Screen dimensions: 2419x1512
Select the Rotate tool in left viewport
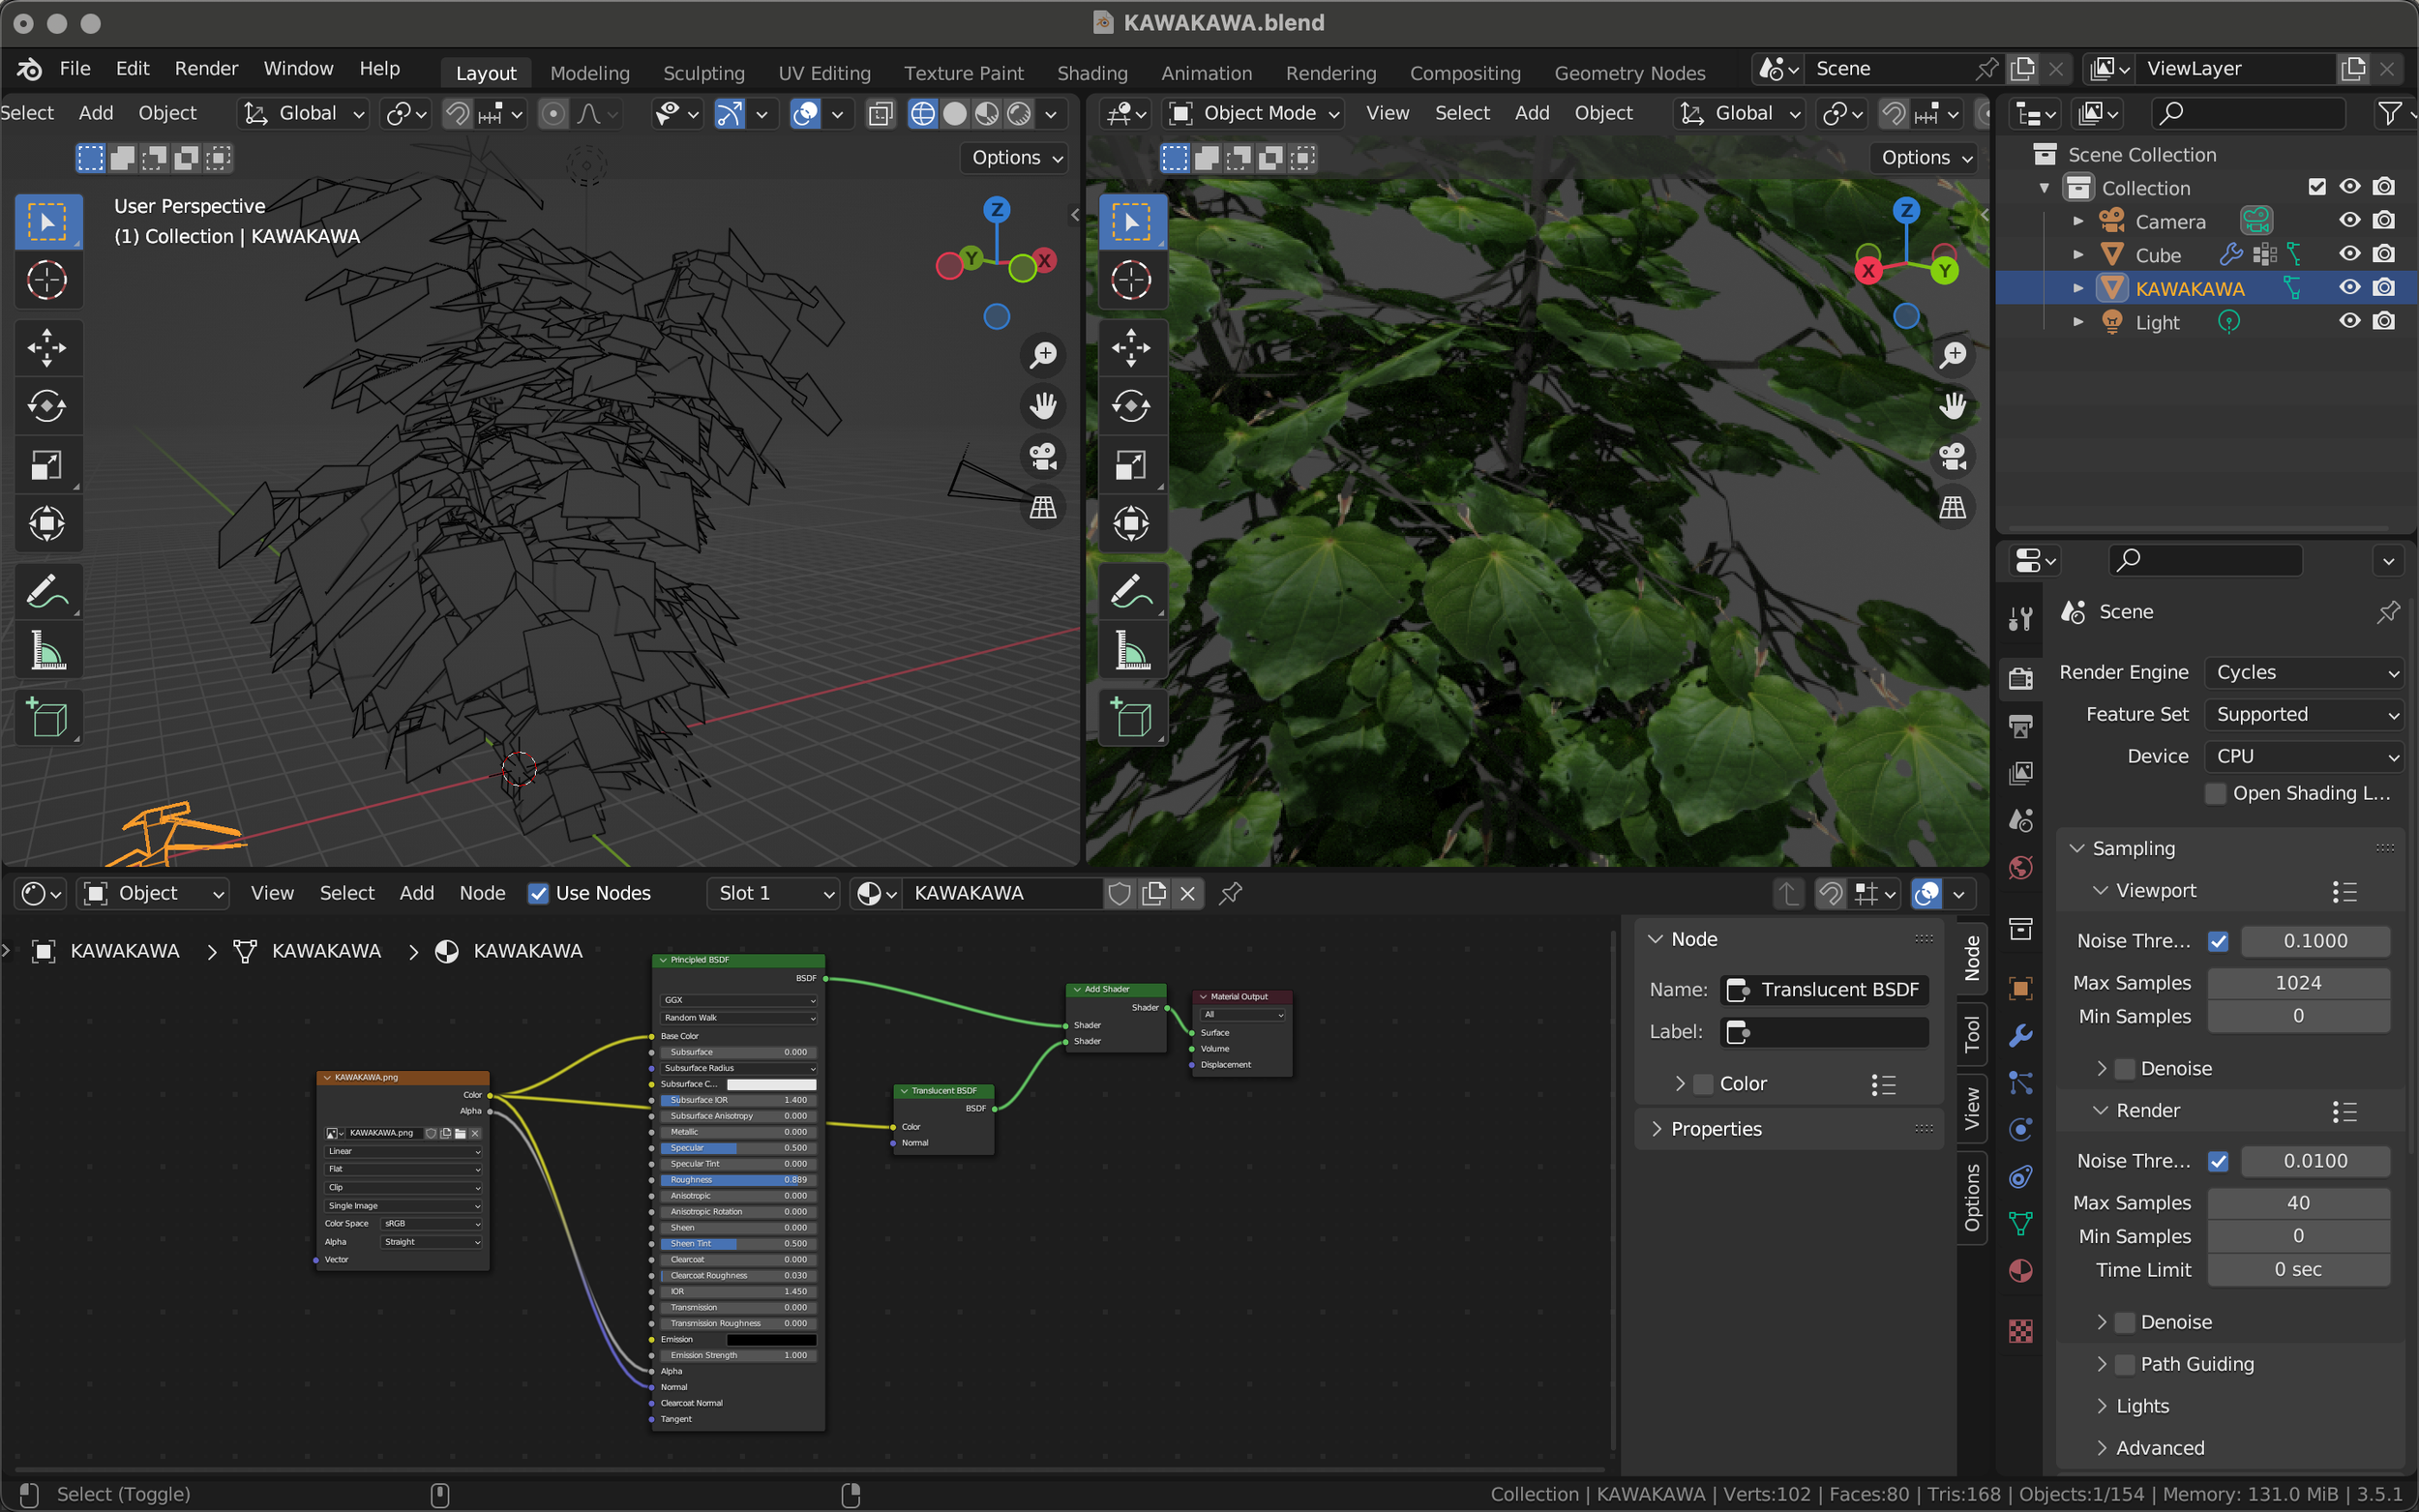[x=46, y=406]
